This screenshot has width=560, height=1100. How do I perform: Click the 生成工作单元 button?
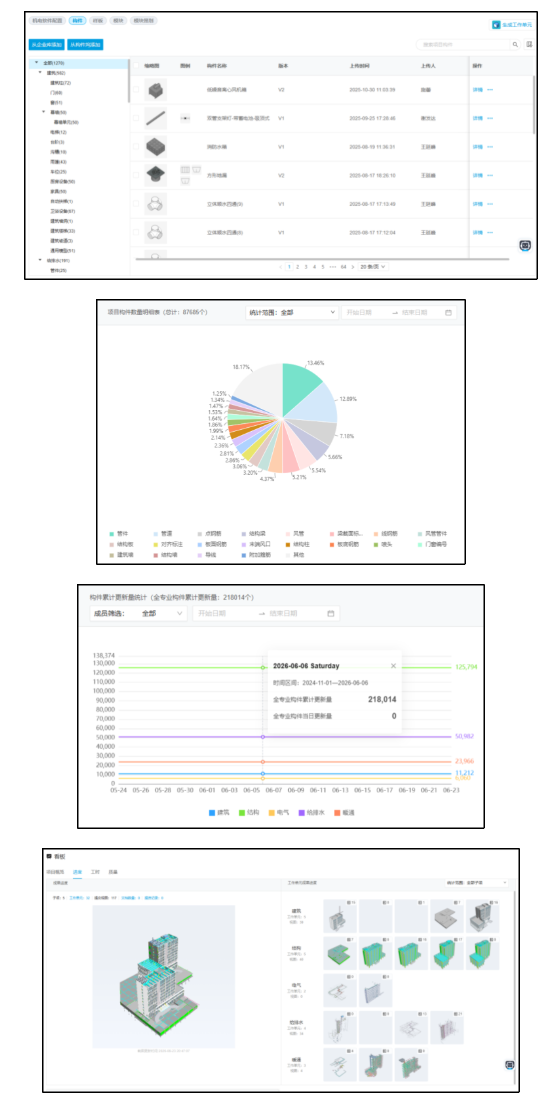tap(512, 25)
